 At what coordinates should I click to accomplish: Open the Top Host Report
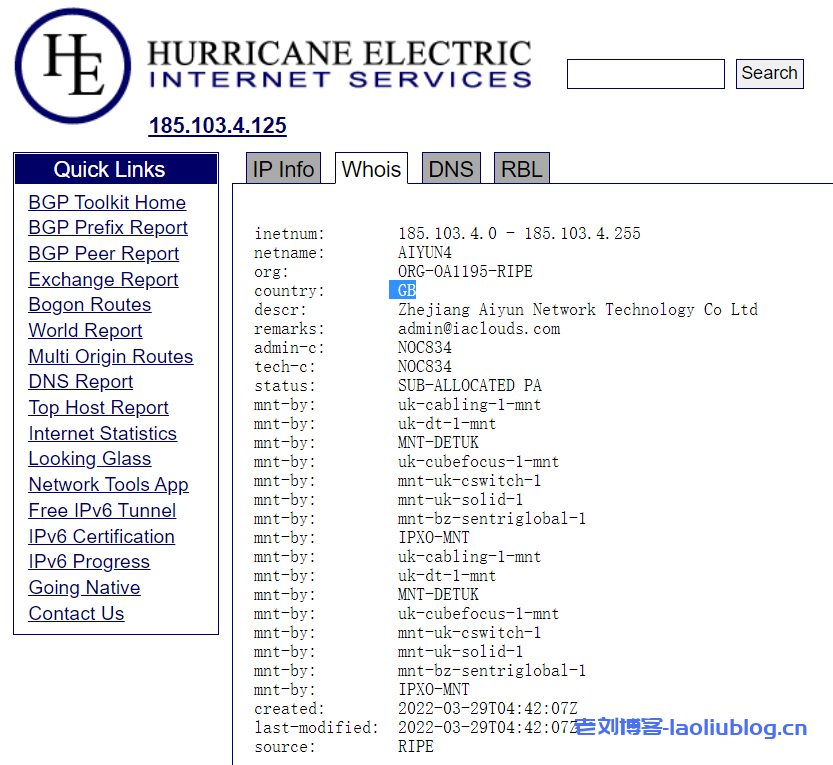[x=98, y=408]
